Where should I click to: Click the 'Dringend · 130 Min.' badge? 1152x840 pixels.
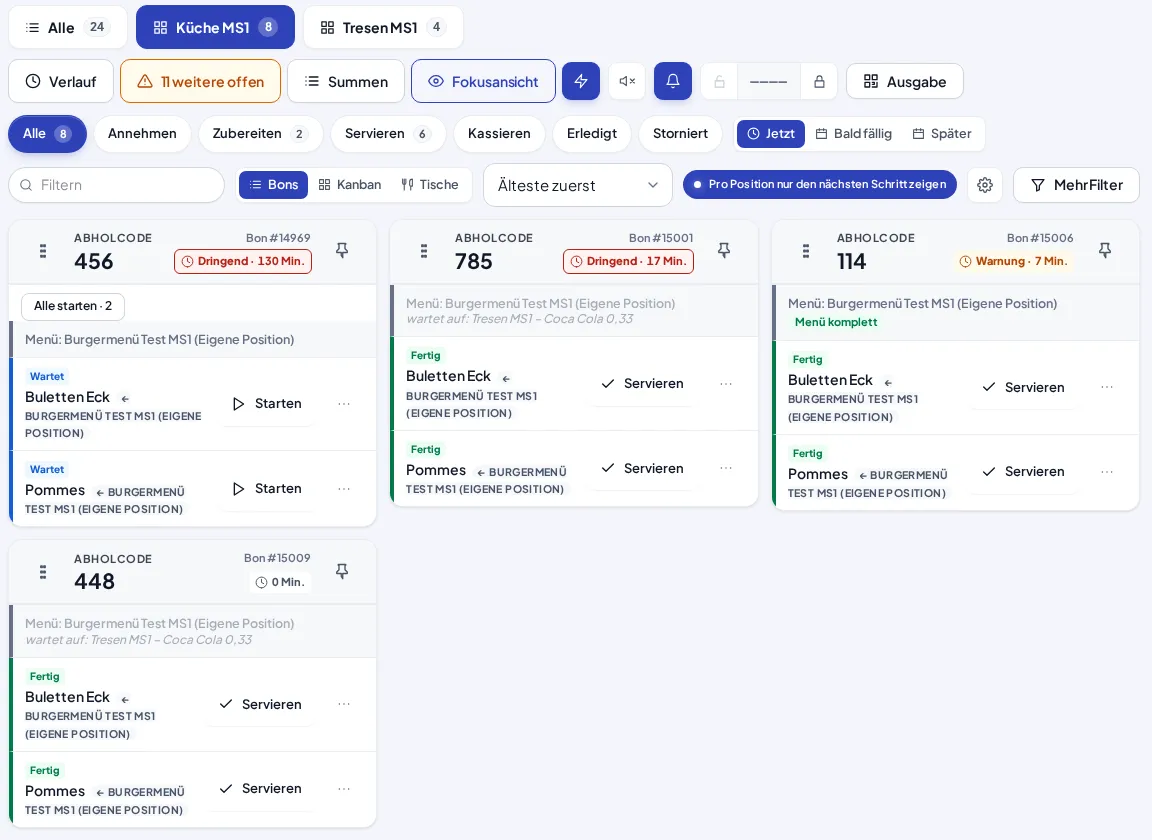coord(243,261)
